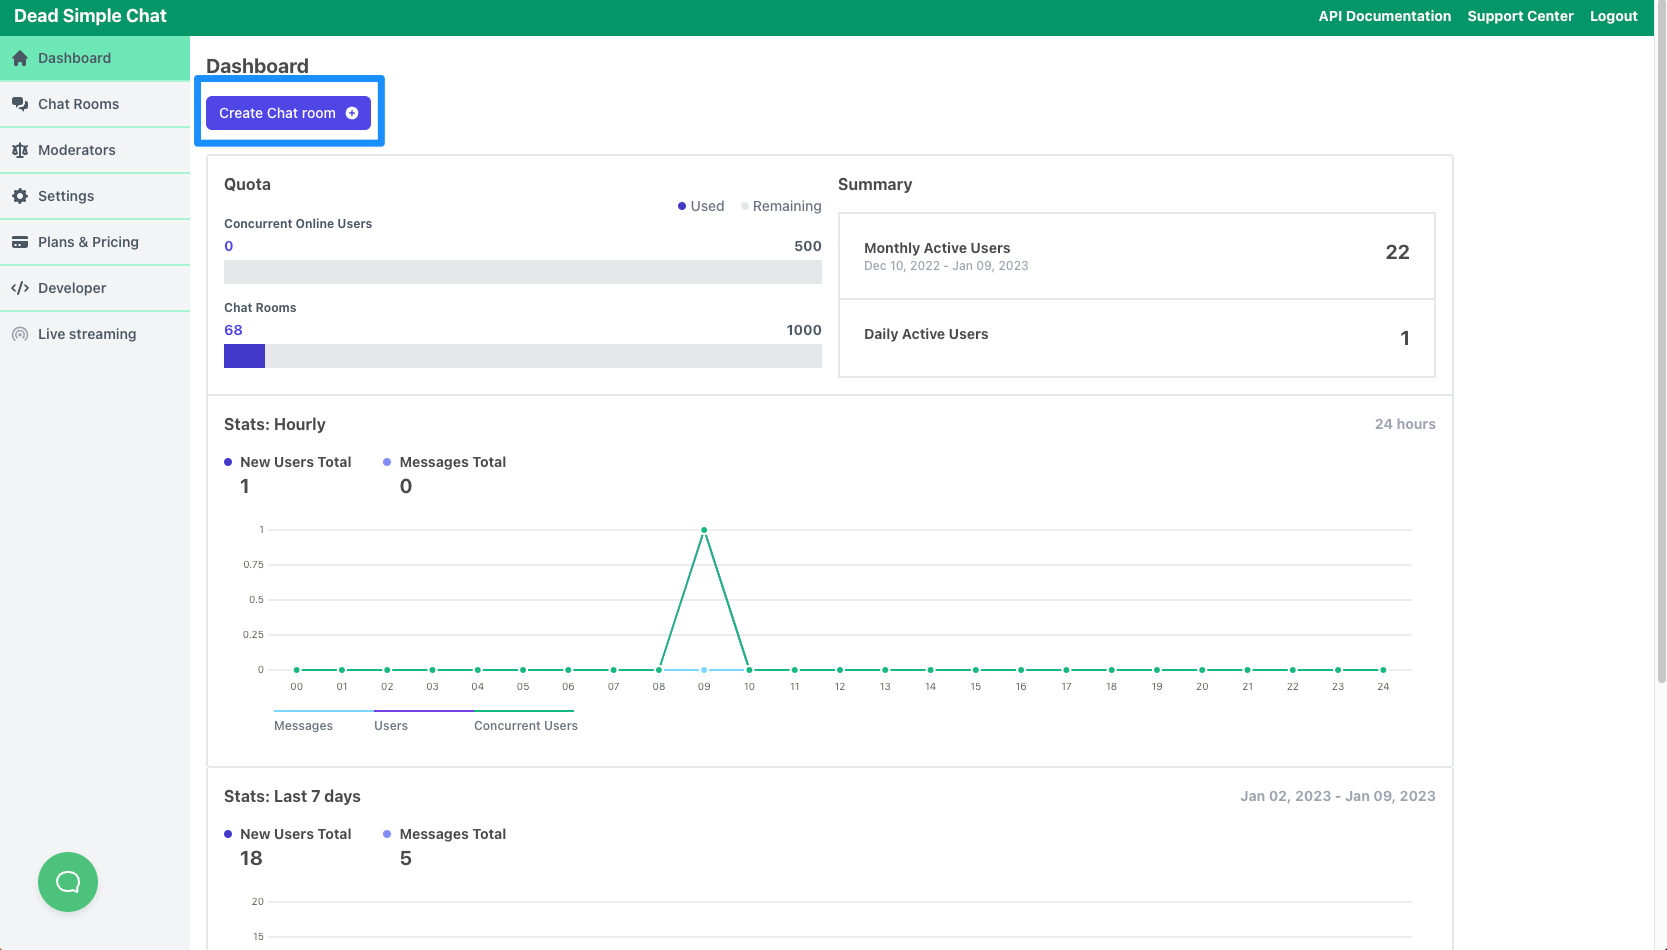Open the green chat support widget
Image resolution: width=1667 pixels, height=950 pixels.
[68, 881]
